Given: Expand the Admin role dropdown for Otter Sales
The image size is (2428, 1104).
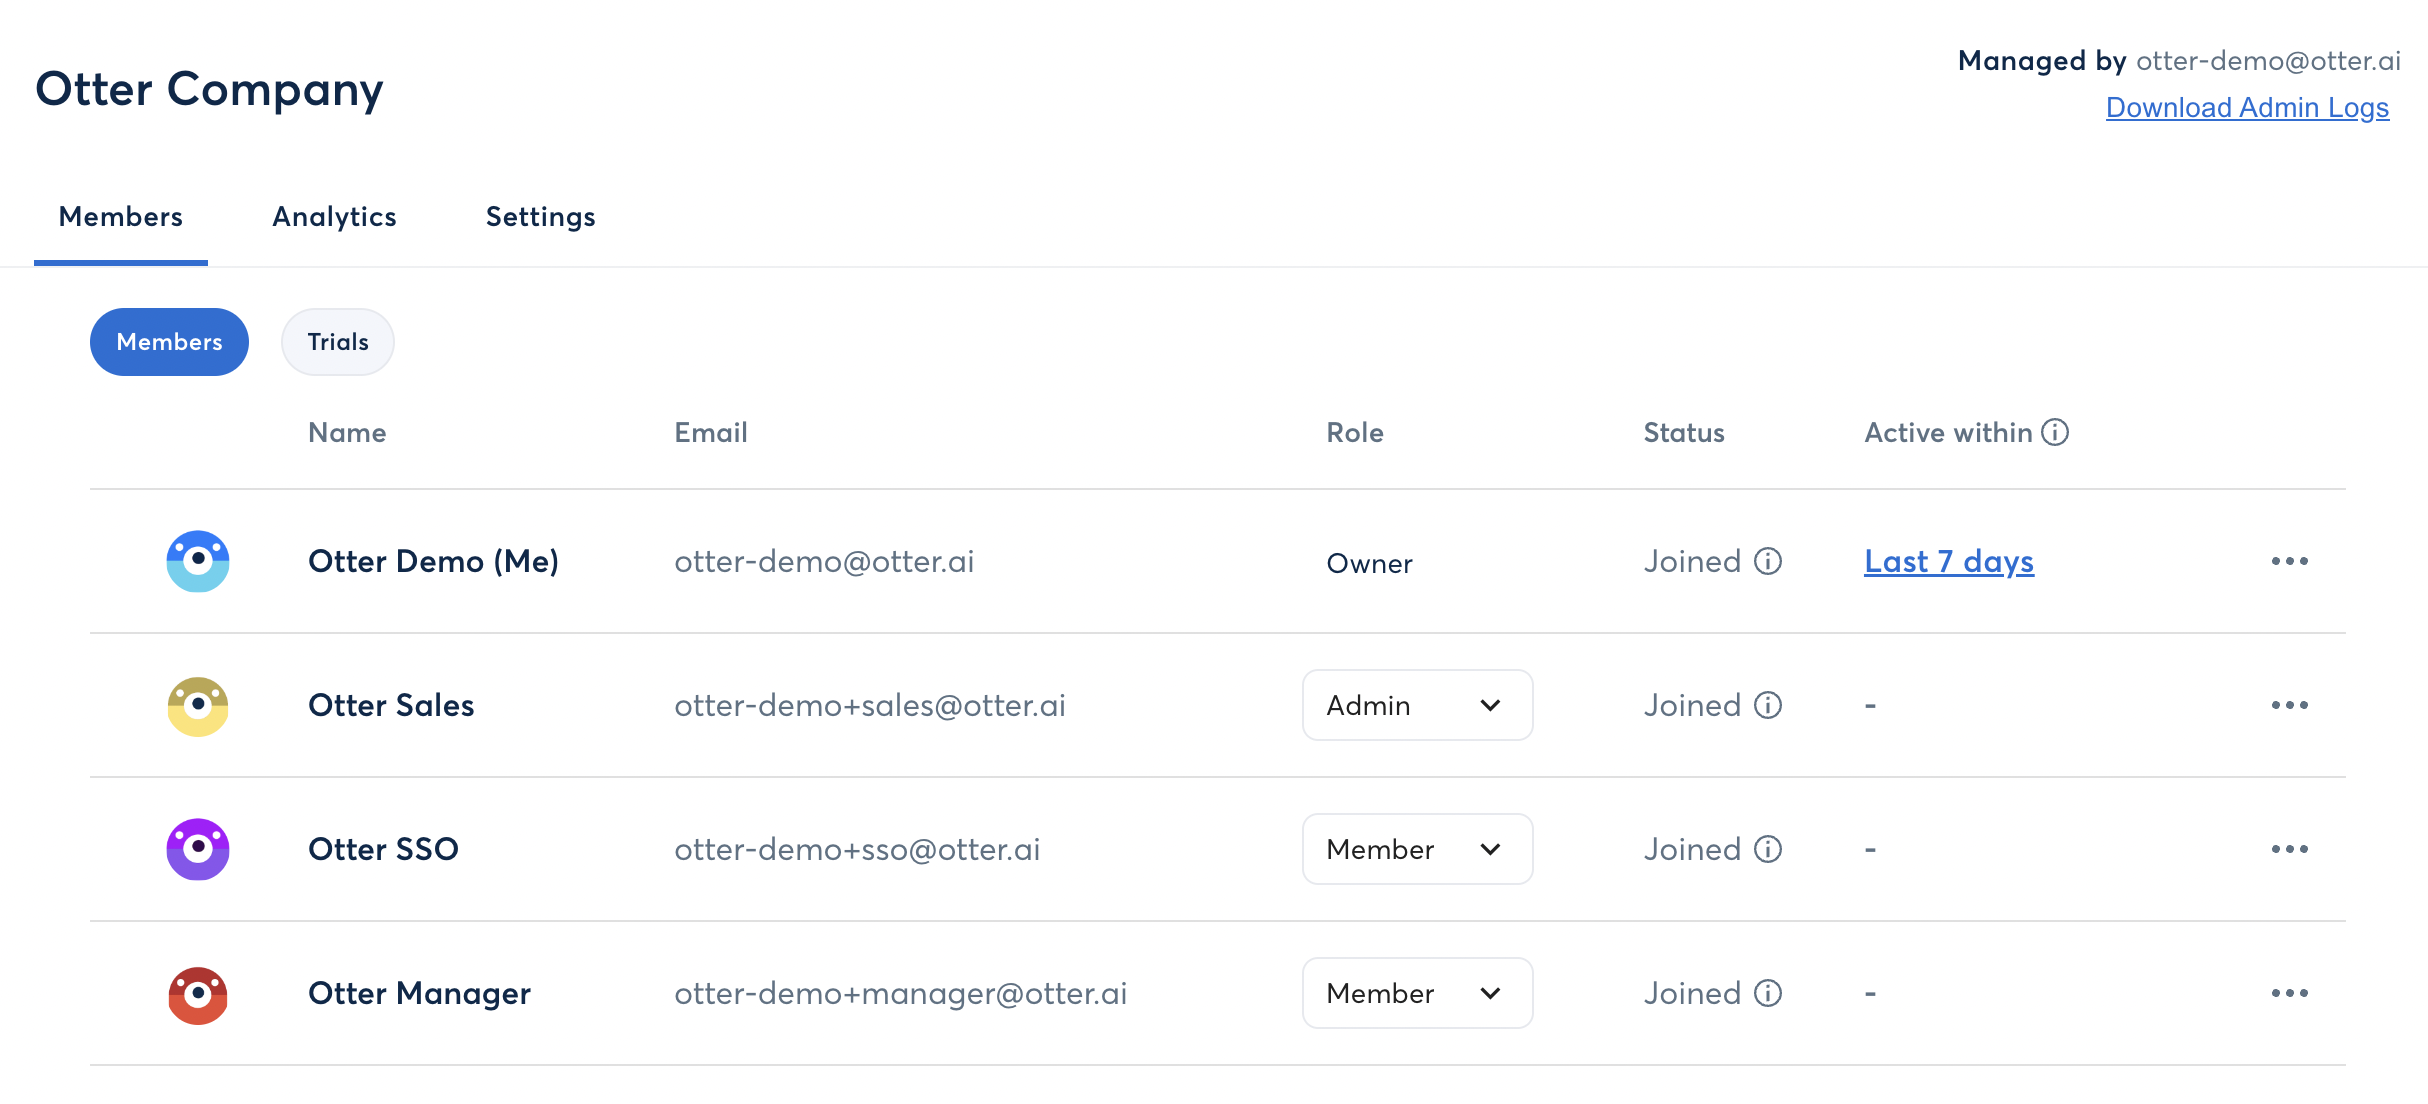Looking at the screenshot, I should tap(1417, 705).
